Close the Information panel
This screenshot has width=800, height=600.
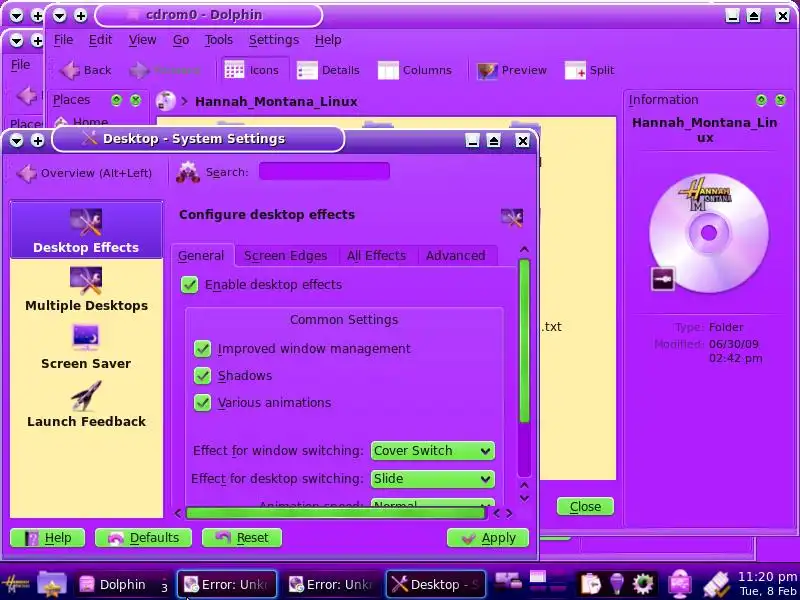[781, 100]
